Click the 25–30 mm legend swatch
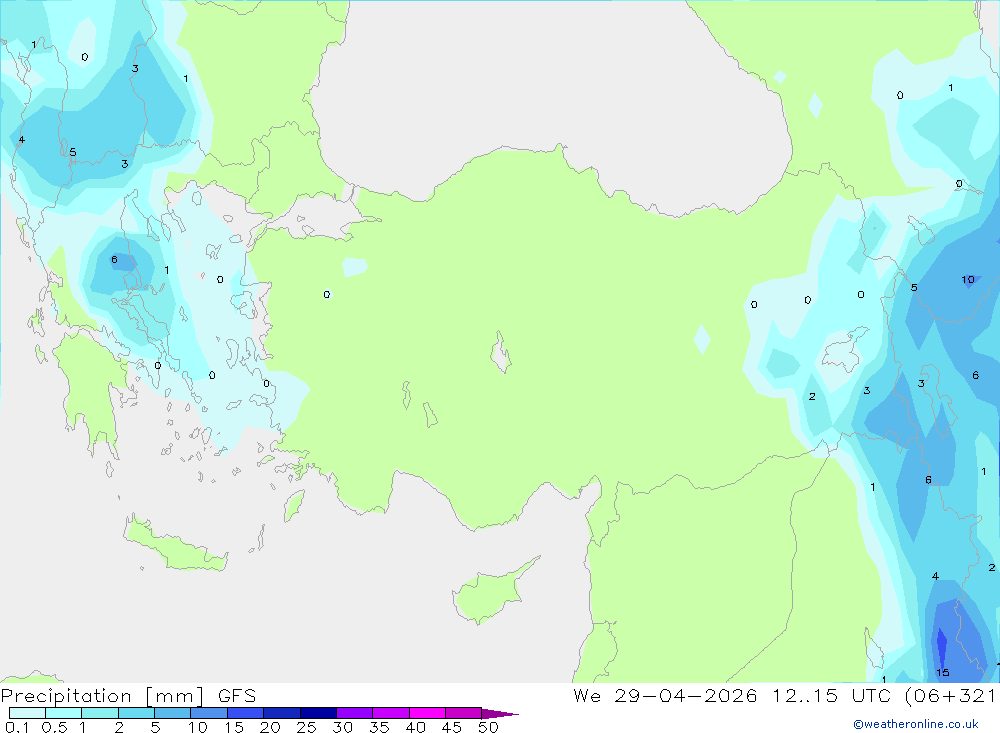1000x733 pixels. [x=318, y=713]
